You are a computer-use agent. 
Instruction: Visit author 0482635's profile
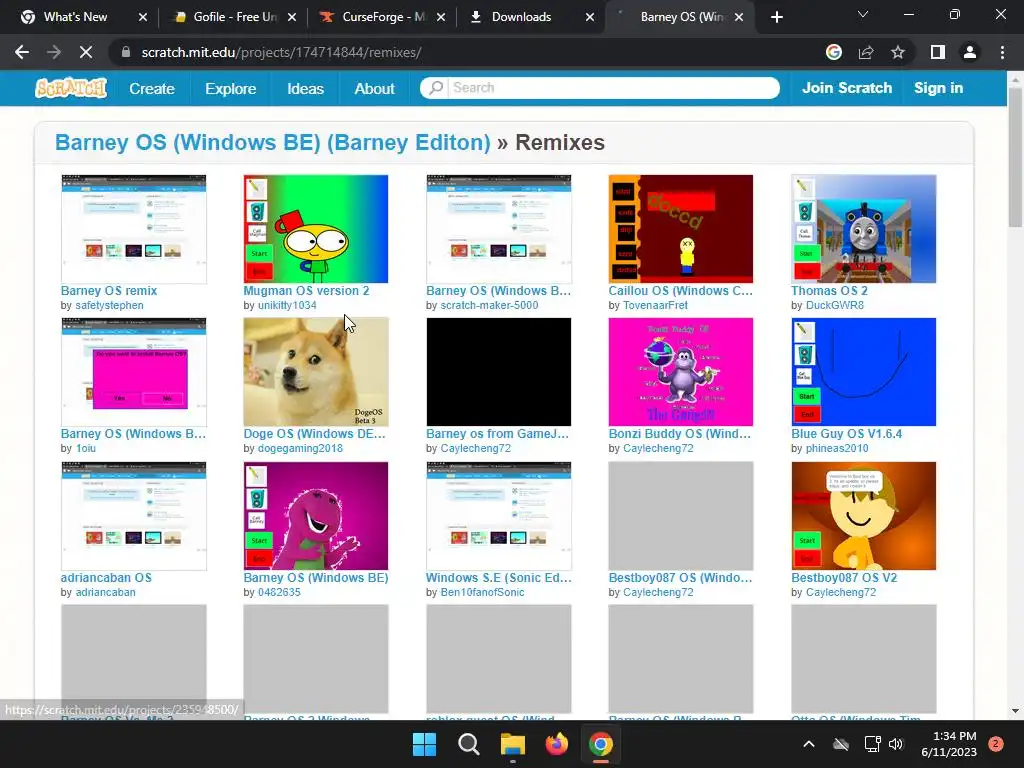click(280, 592)
